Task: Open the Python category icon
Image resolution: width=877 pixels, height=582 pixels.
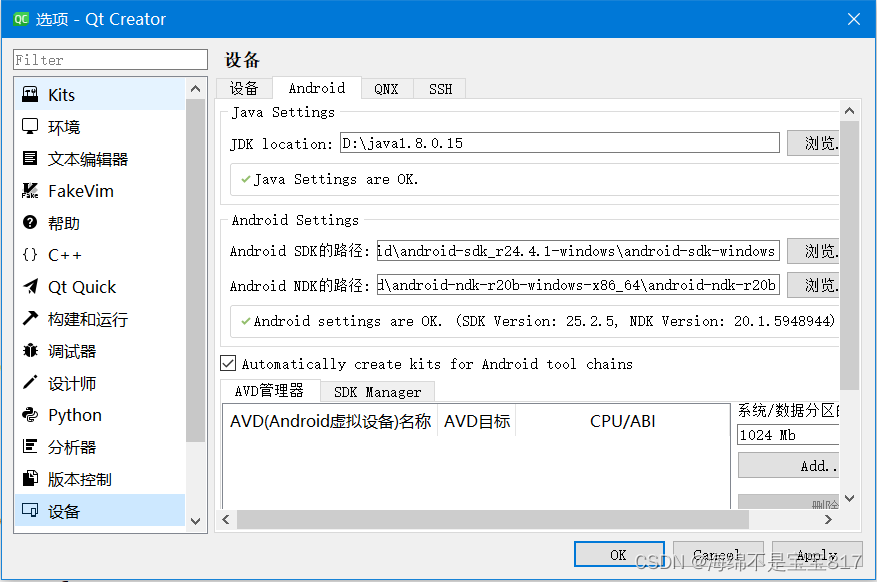Action: pyautogui.click(x=30, y=415)
